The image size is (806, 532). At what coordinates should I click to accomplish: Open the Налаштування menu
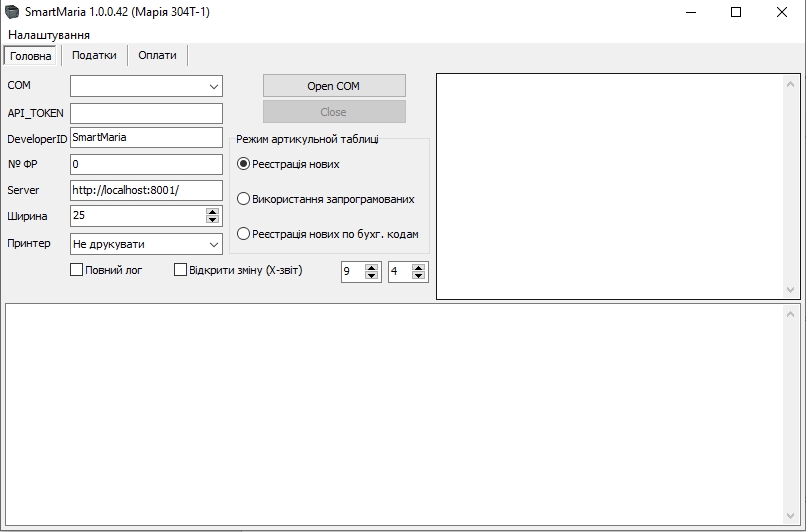pos(42,35)
